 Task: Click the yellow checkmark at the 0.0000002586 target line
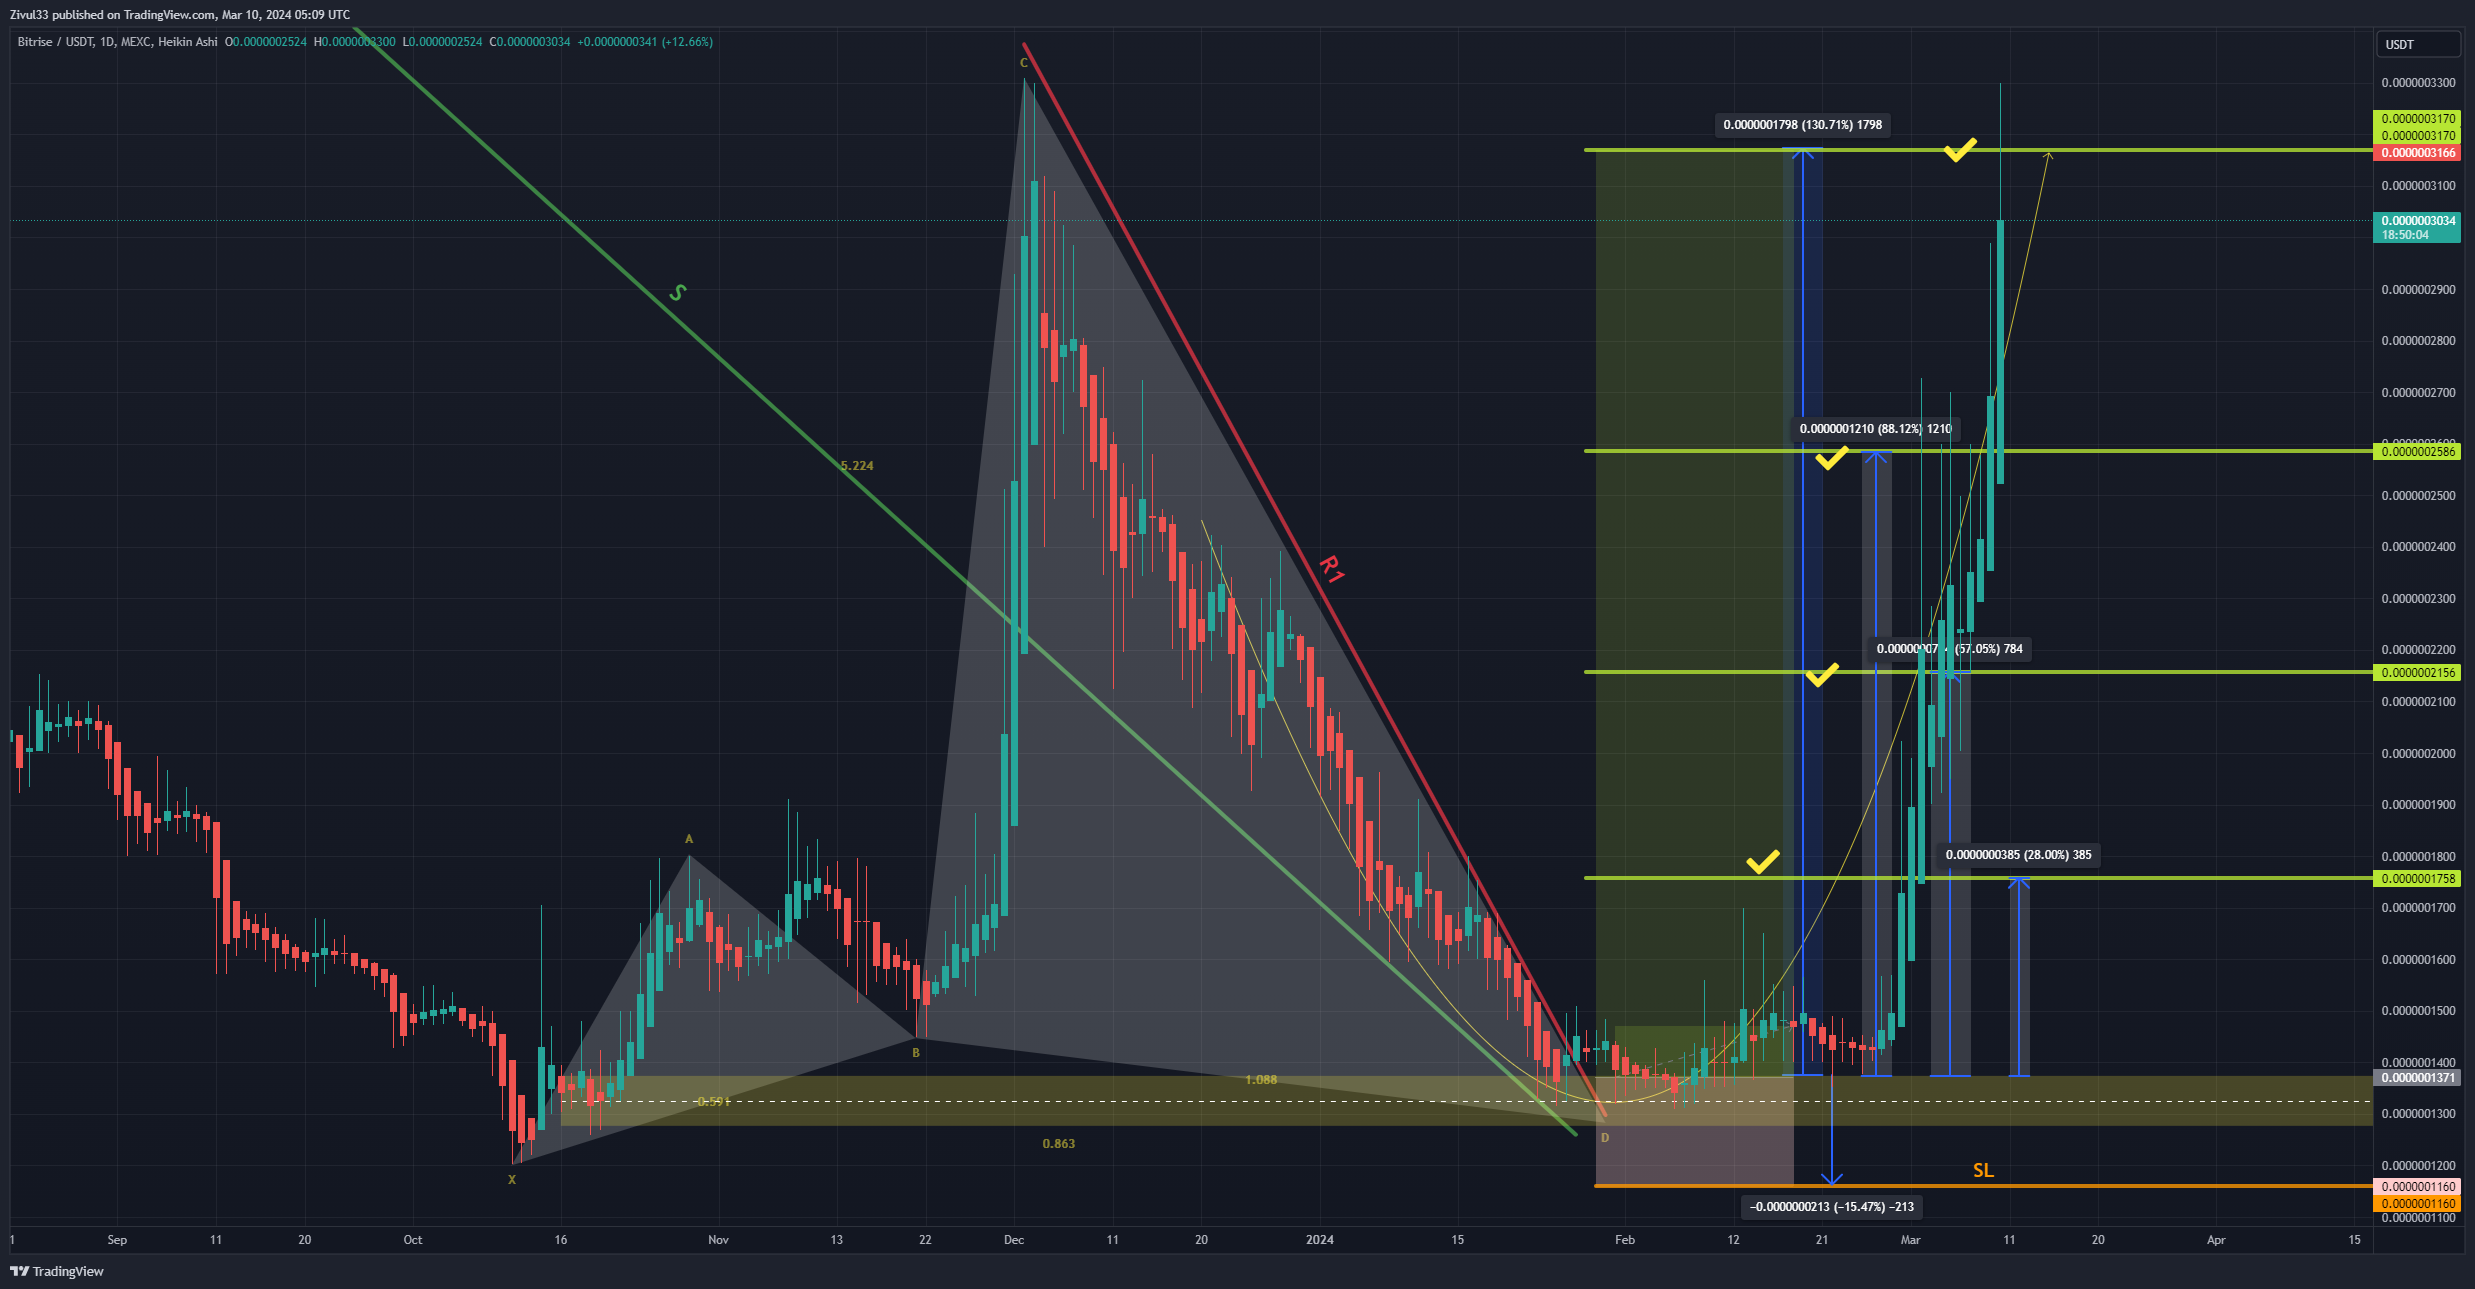(x=1831, y=458)
